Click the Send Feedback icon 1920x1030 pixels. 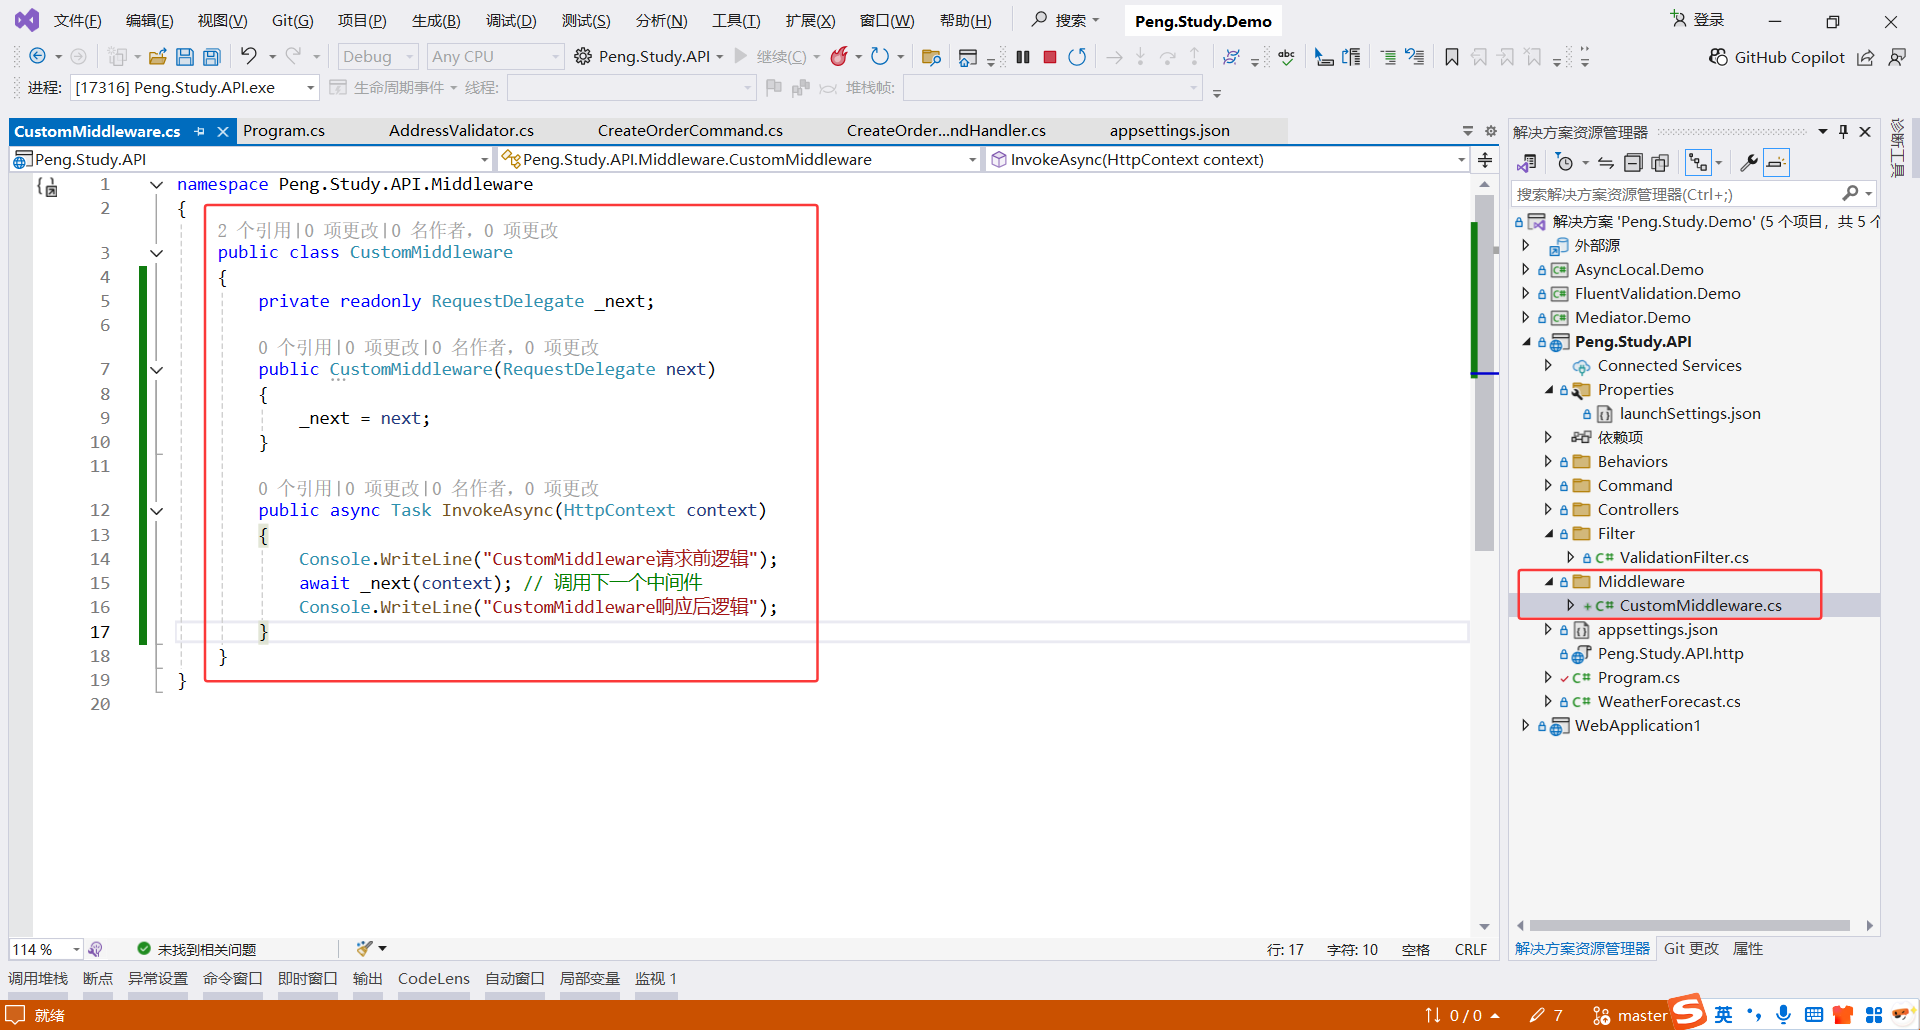click(1897, 57)
